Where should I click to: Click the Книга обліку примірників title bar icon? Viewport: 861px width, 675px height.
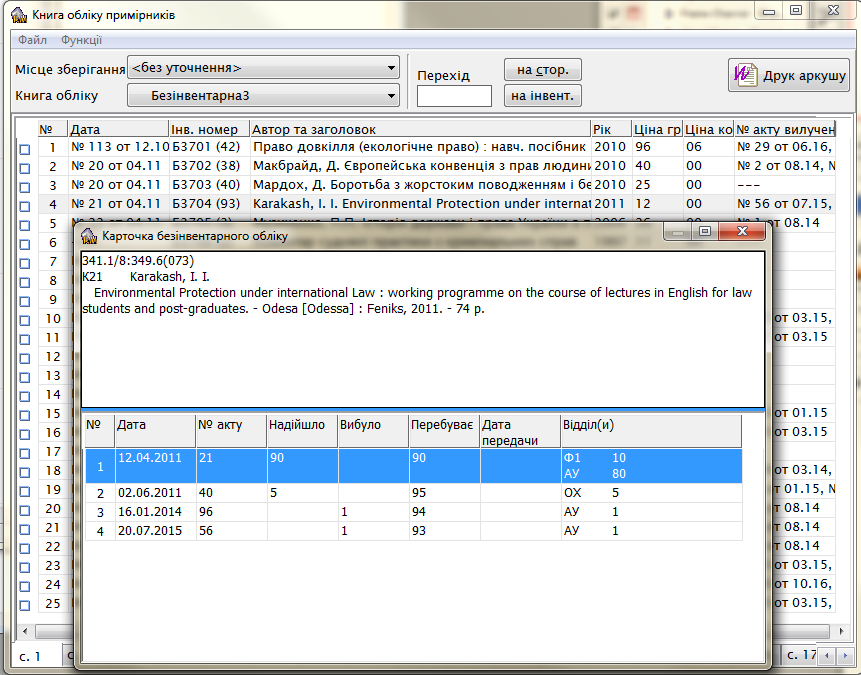(18, 14)
